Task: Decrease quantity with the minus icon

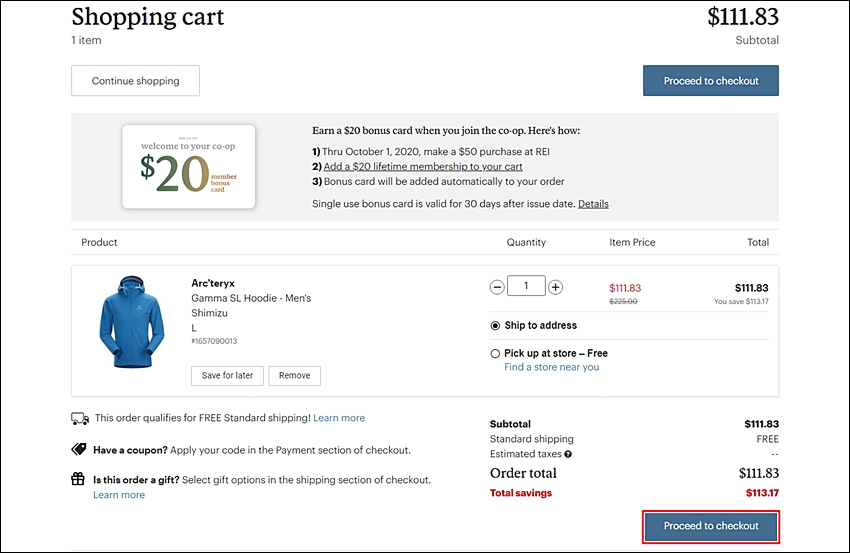Action: coord(497,287)
